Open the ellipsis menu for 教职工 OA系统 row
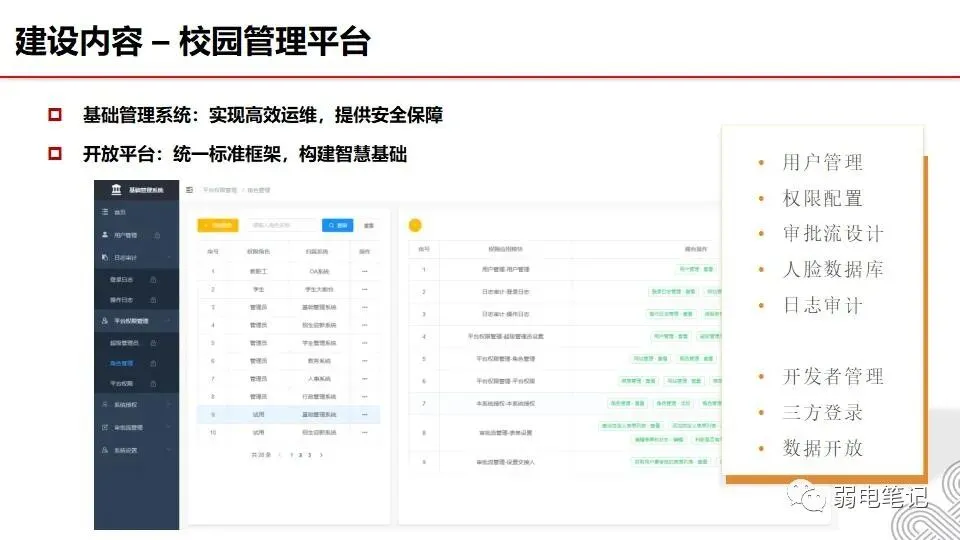The image size is (960, 540). (x=365, y=271)
